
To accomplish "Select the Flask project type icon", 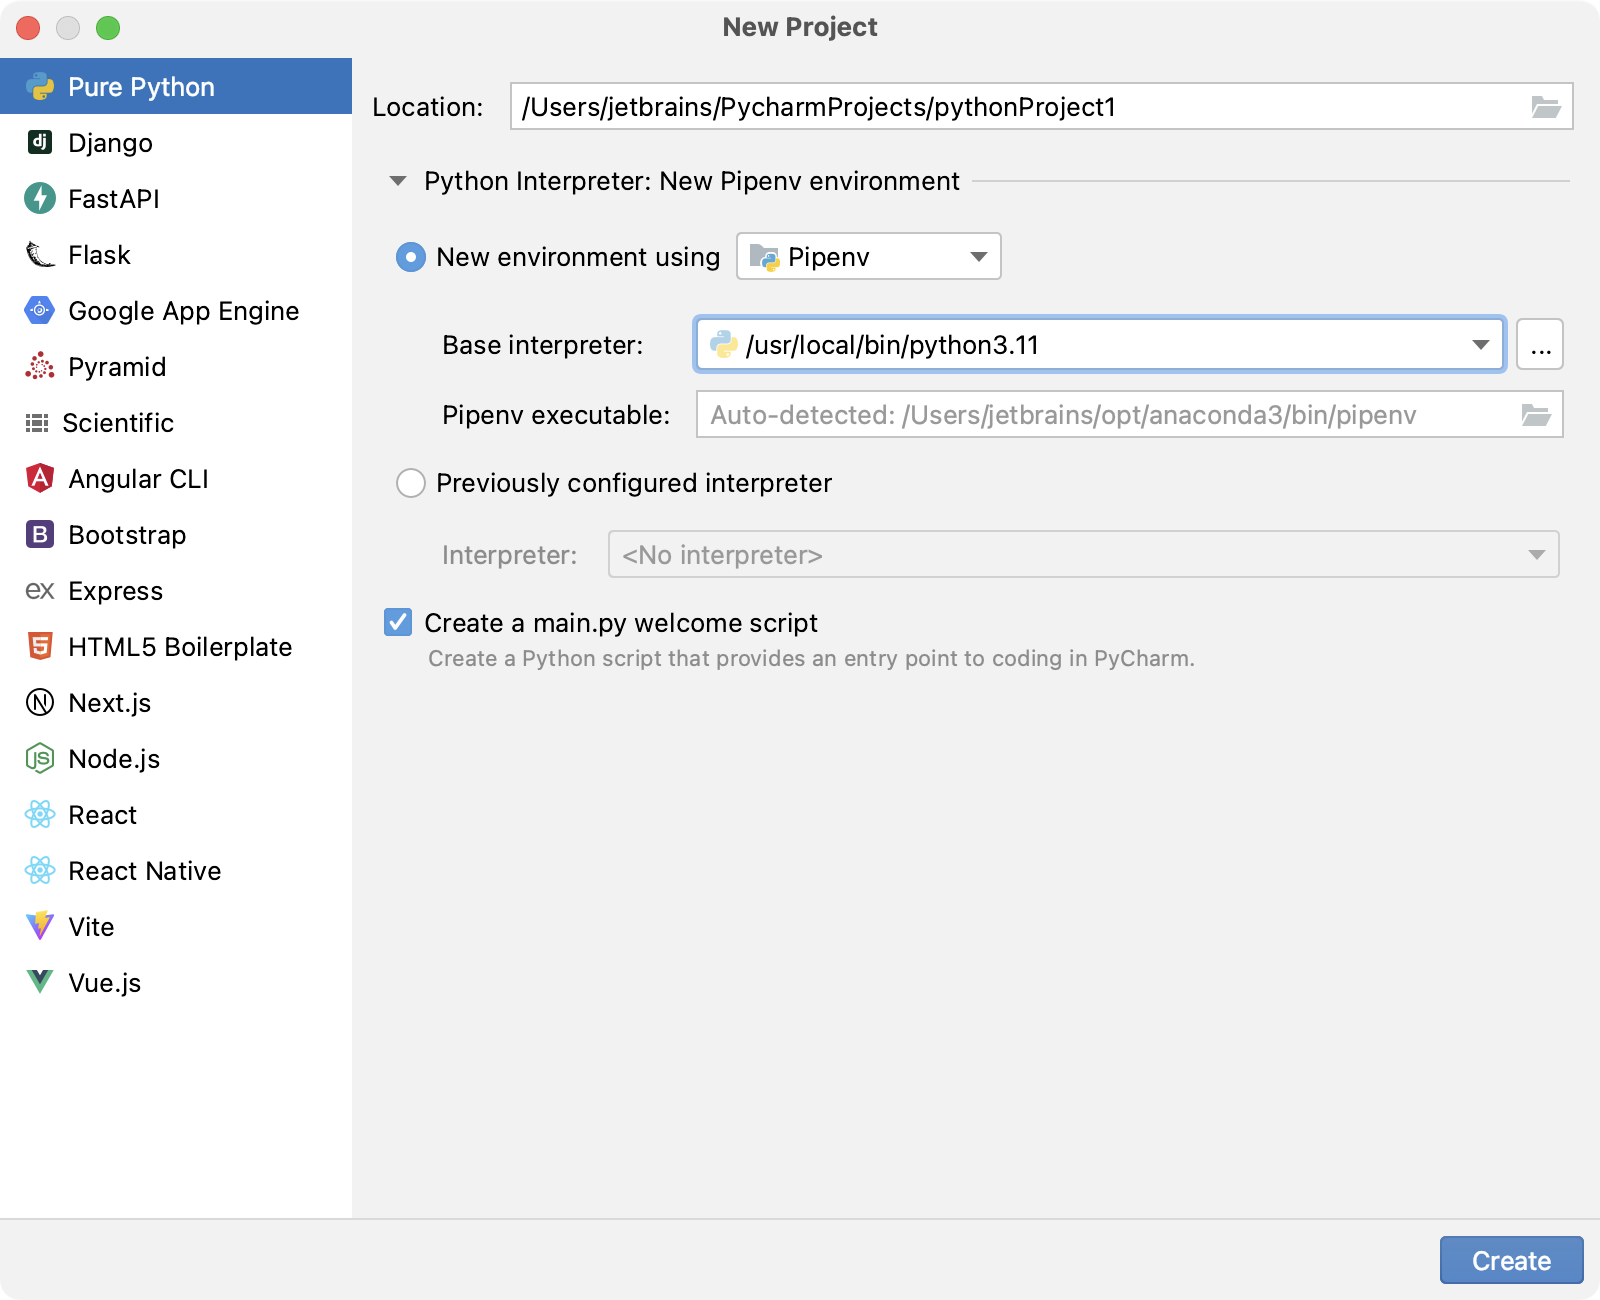I will (39, 254).
